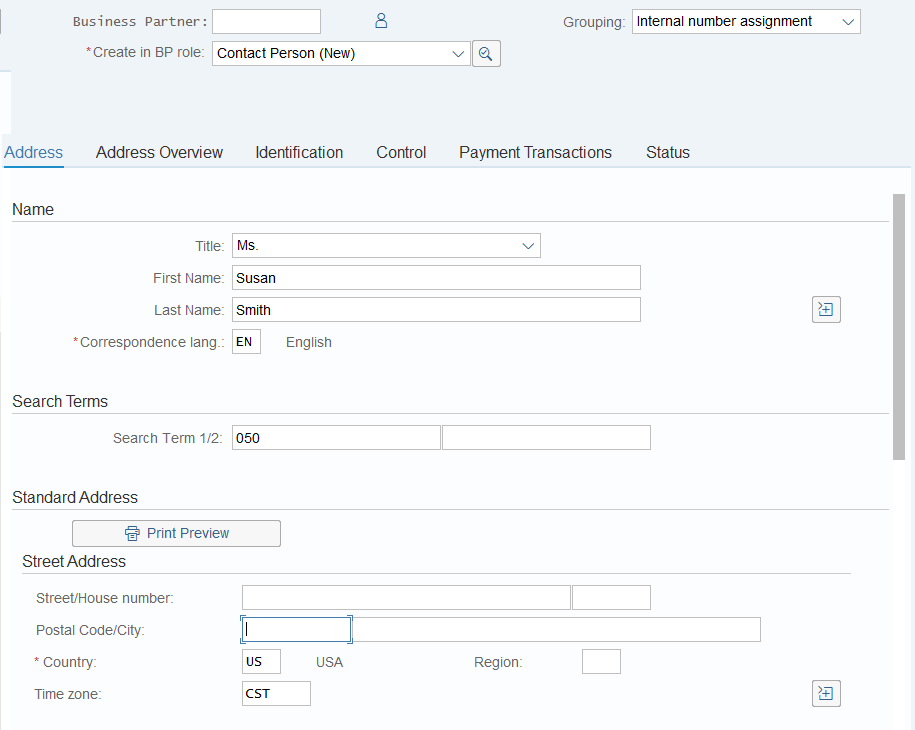The image size is (915, 730).
Task: Click the magnifier icon next to BP role
Action: 486,54
